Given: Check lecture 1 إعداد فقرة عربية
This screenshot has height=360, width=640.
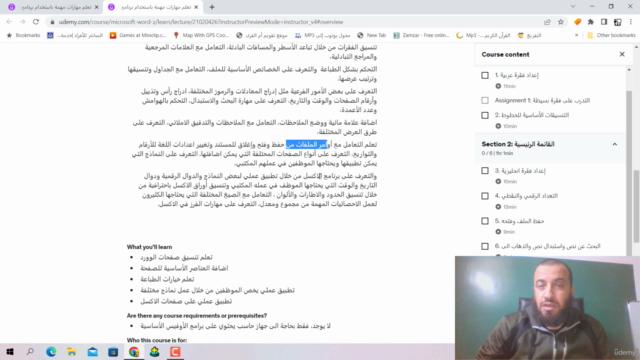Looking at the screenshot, I should click(x=485, y=75).
